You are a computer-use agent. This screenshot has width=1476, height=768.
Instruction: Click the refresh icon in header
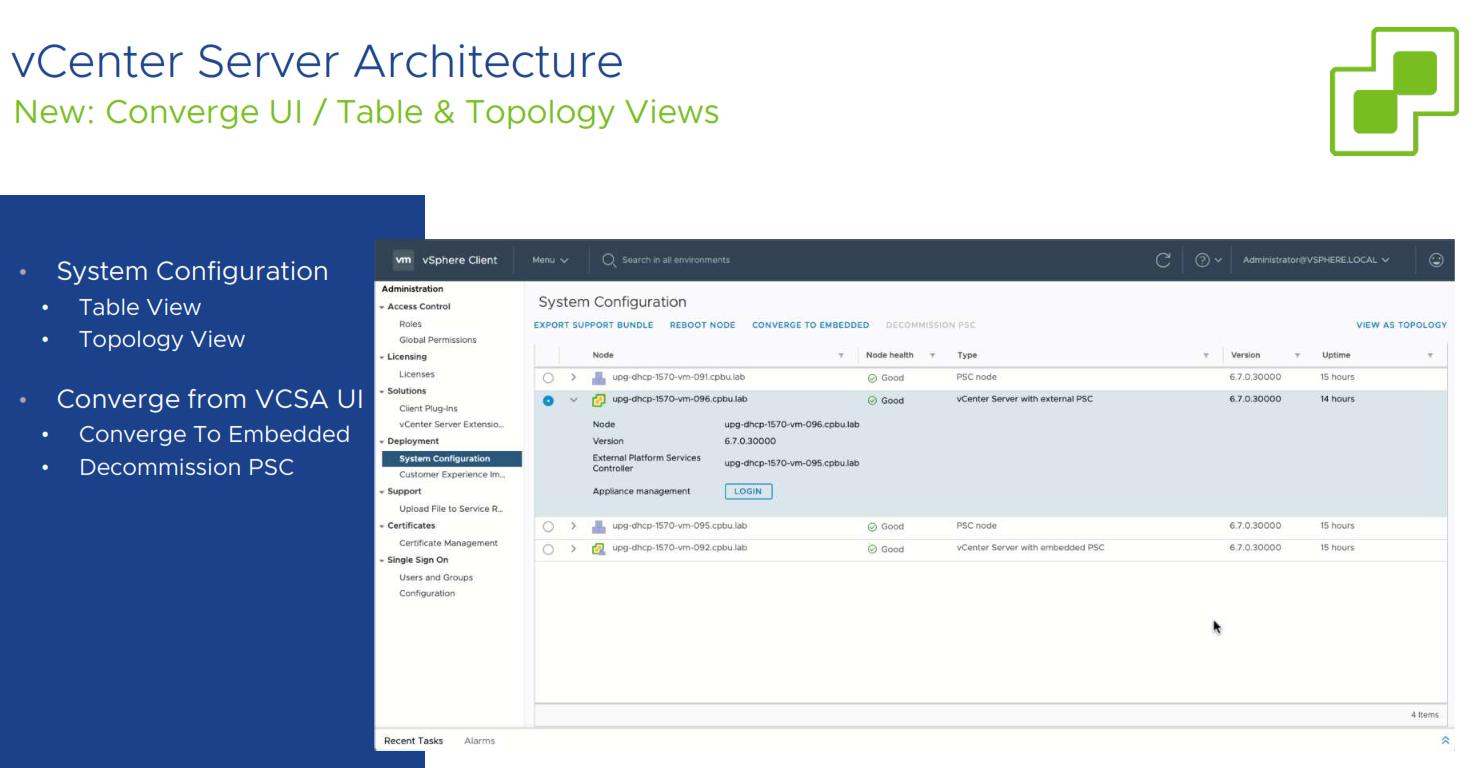(1163, 260)
